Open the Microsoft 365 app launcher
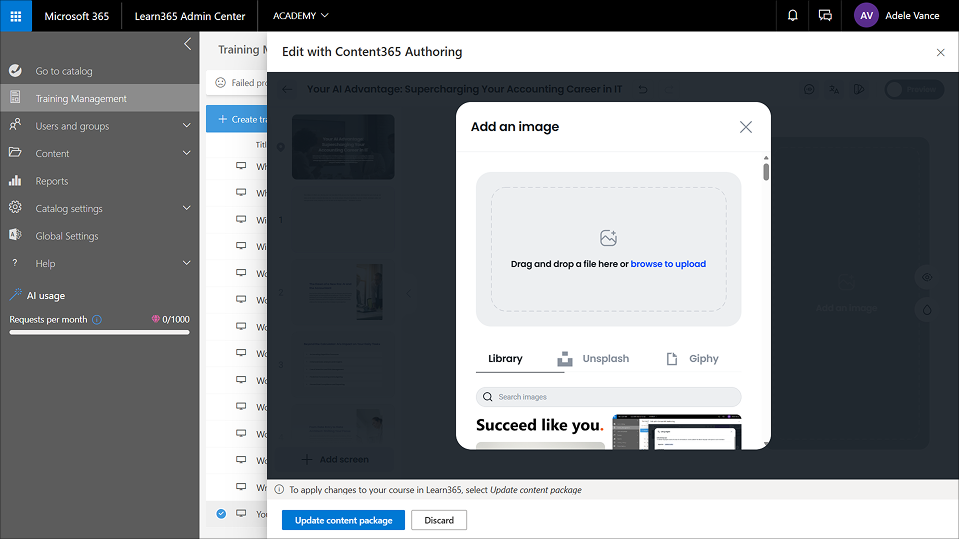 16,16
